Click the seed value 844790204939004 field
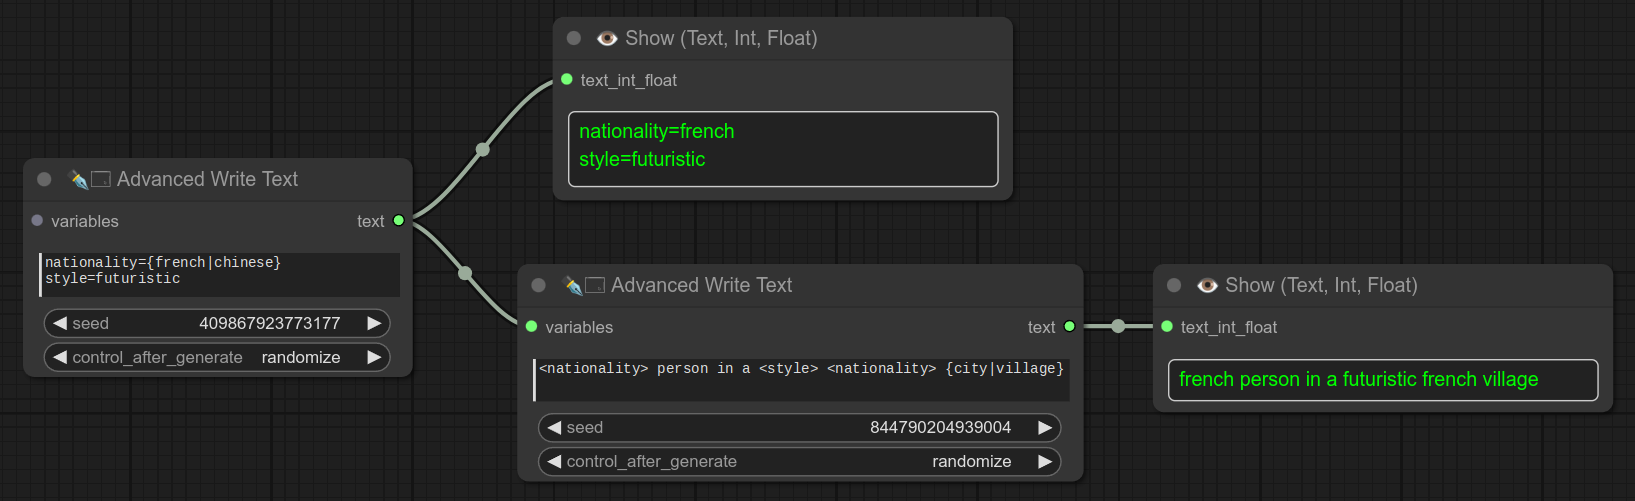Image resolution: width=1635 pixels, height=501 pixels. point(800,427)
